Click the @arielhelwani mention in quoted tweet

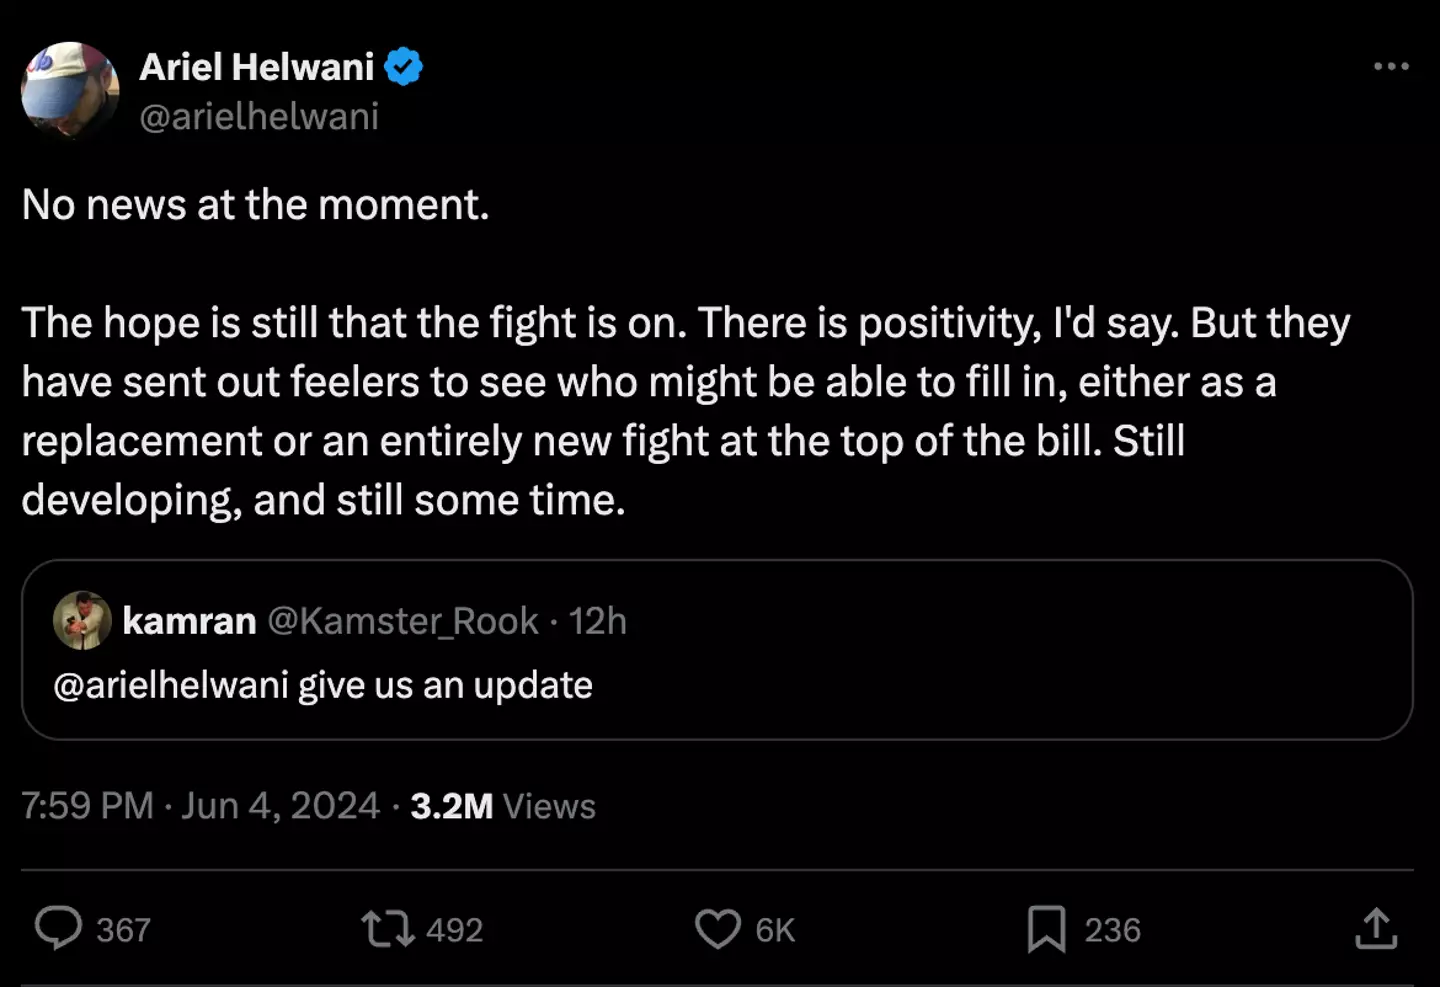[170, 685]
